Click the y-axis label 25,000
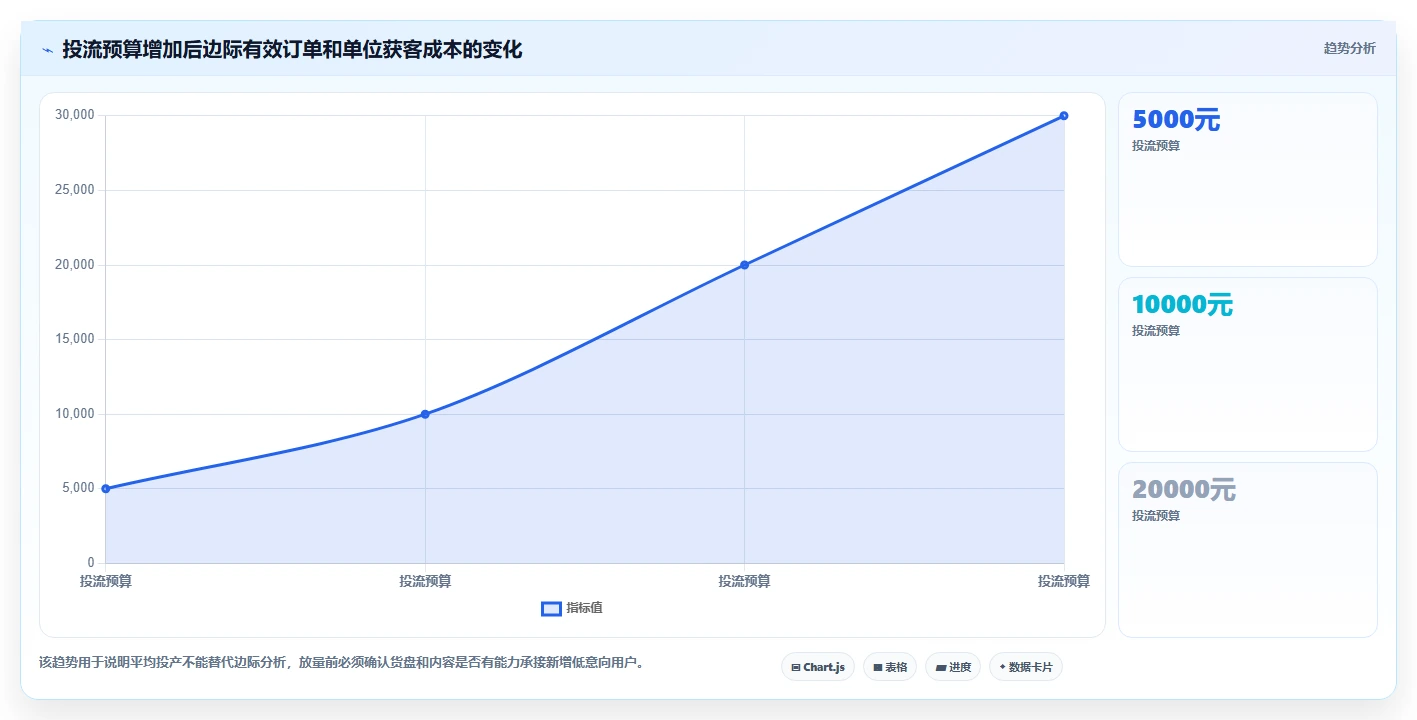Screen dimensions: 1417x720 [x=75, y=190]
